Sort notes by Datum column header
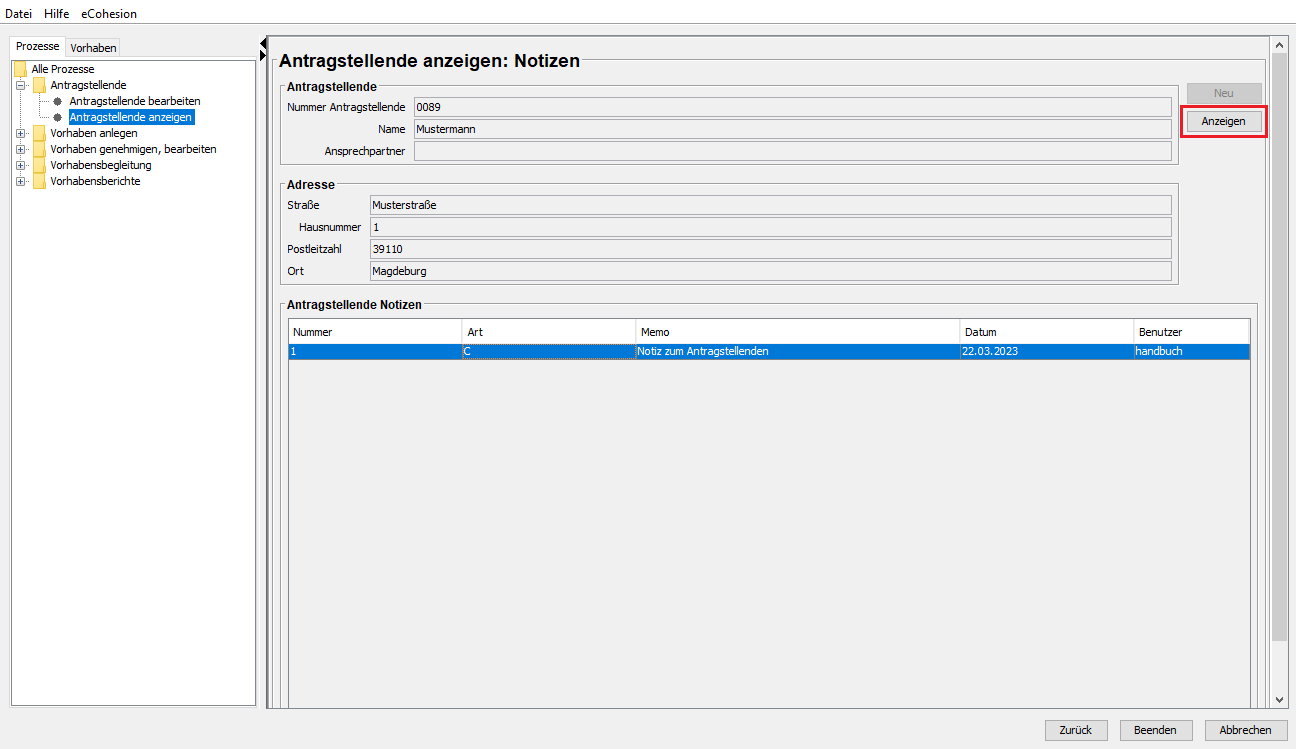The height and width of the screenshot is (749, 1296). (1047, 332)
